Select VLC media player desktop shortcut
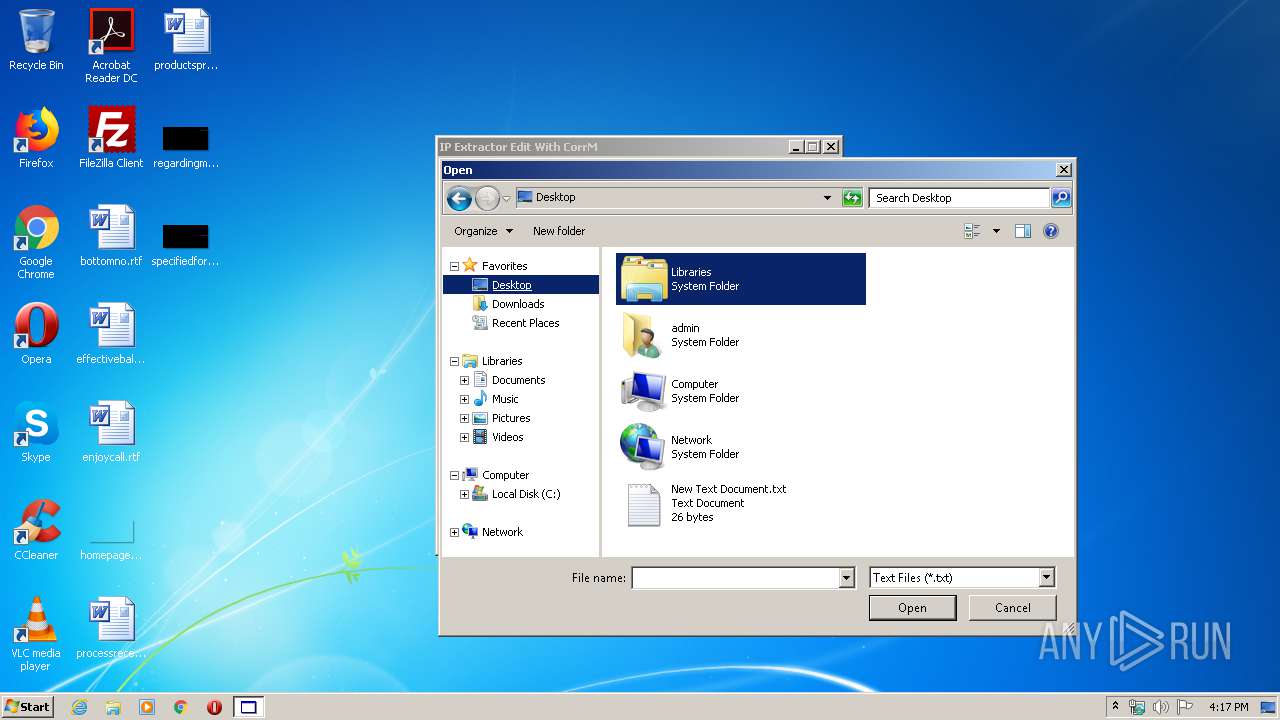The height and width of the screenshot is (720, 1280). click(36, 634)
